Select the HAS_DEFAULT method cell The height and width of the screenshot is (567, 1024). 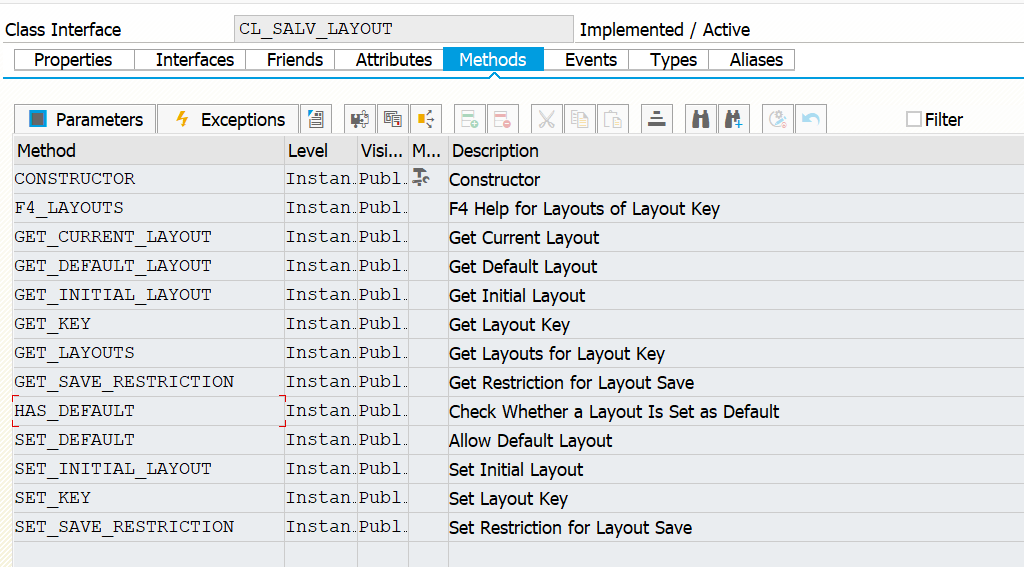tap(149, 411)
